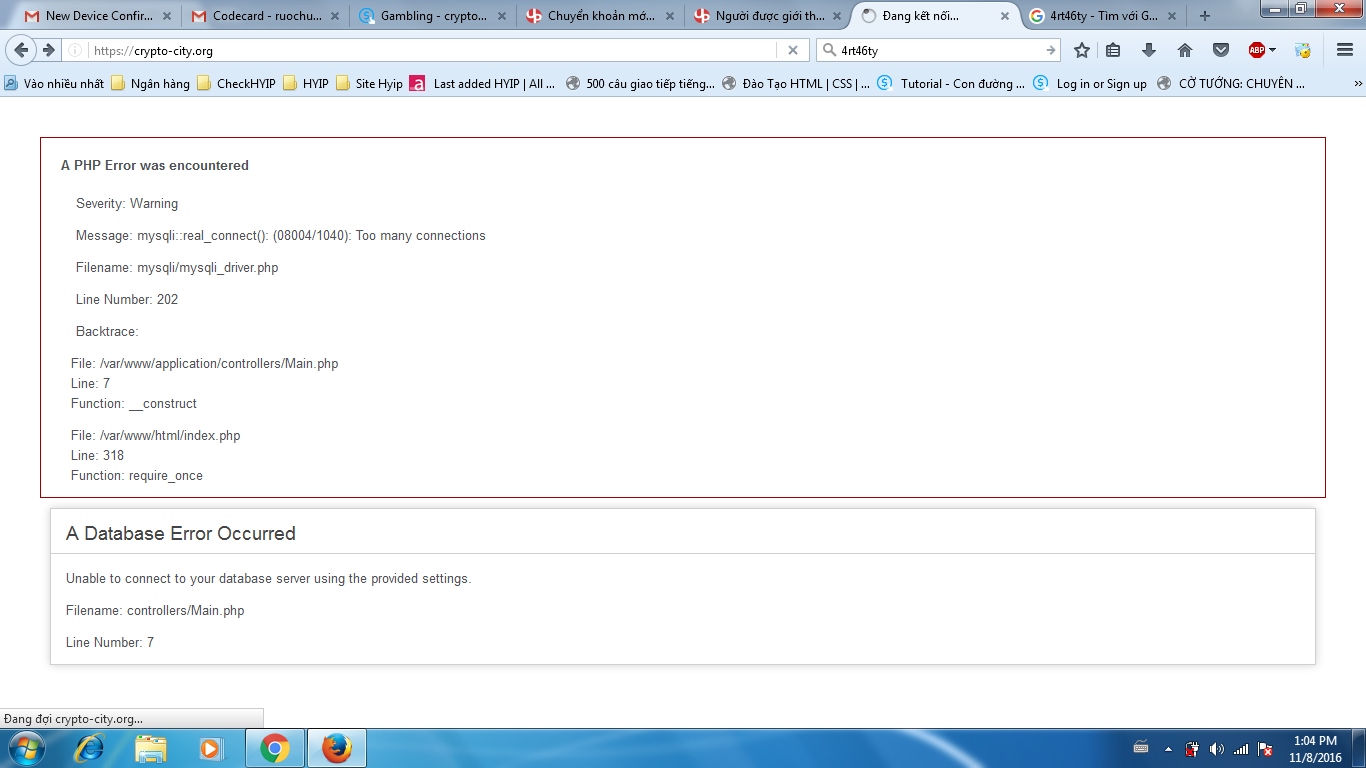Close the Đang kết nối tab

coord(1004,16)
